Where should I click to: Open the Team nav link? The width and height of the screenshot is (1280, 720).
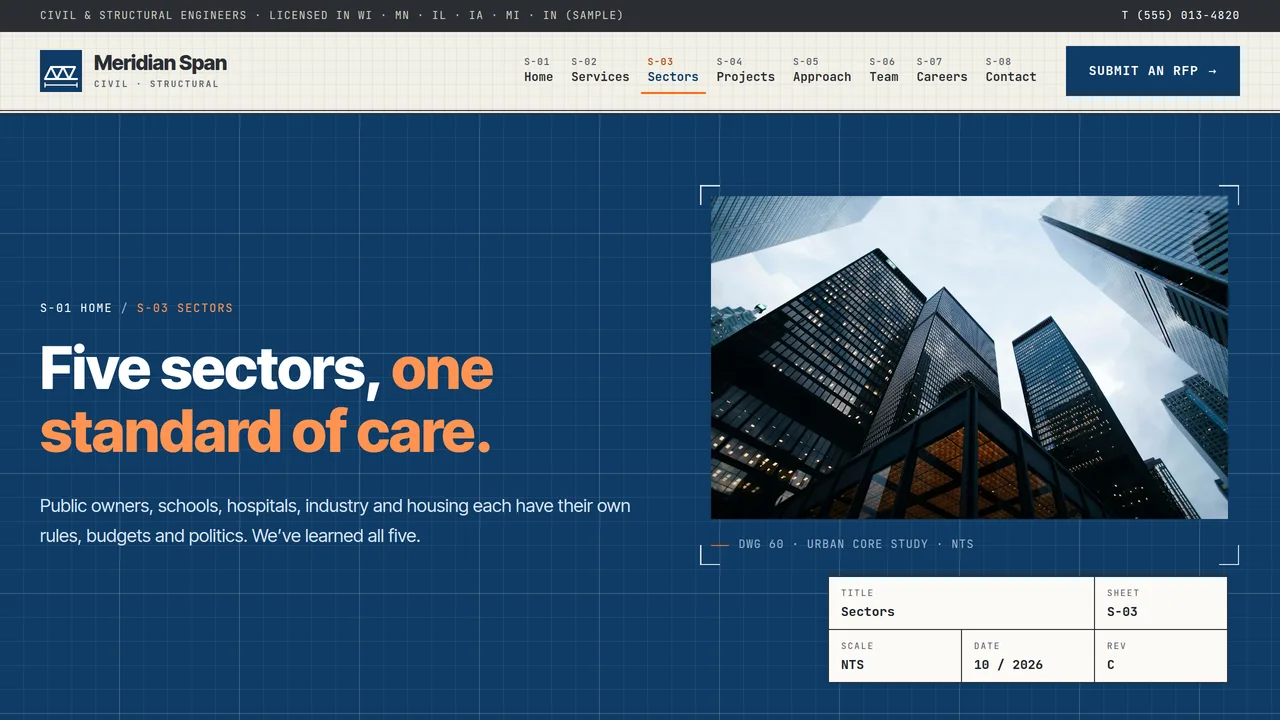[x=884, y=70]
